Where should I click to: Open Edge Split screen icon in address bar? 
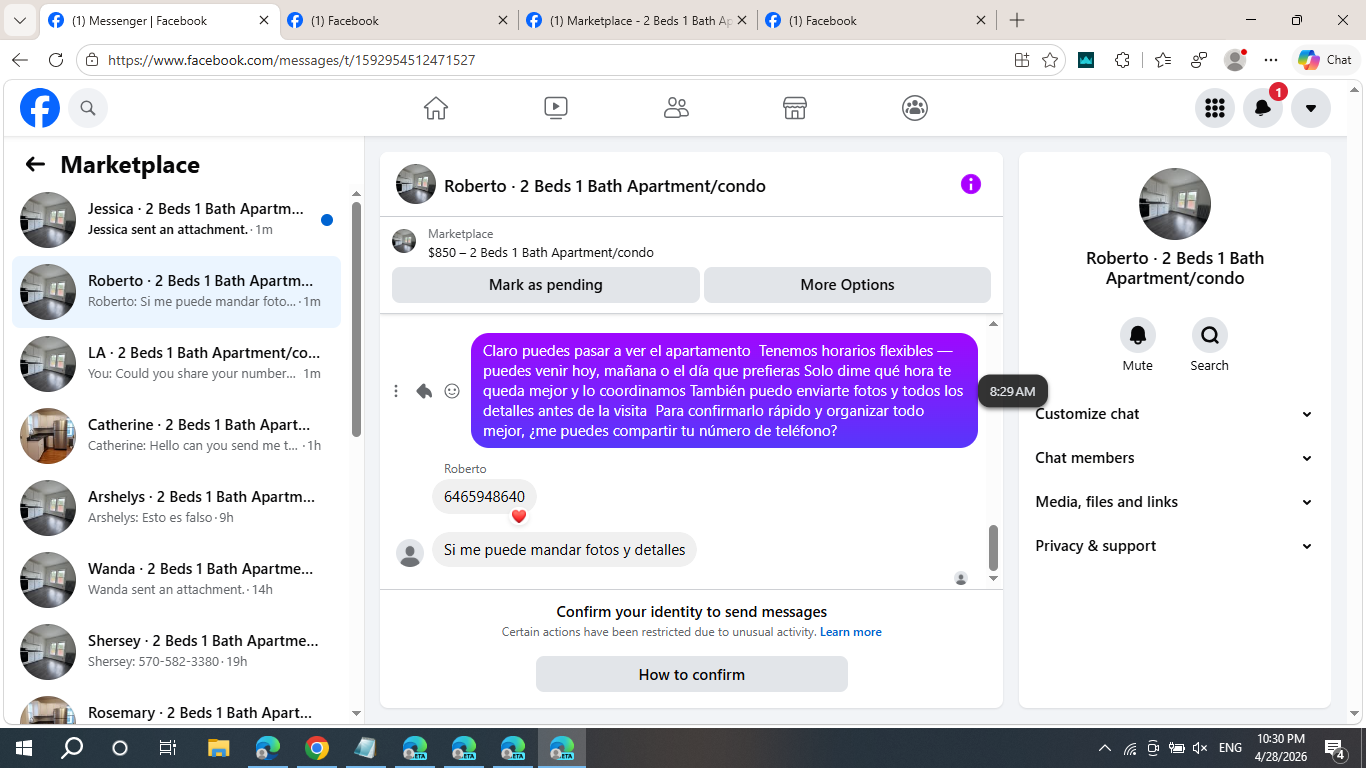(1022, 60)
